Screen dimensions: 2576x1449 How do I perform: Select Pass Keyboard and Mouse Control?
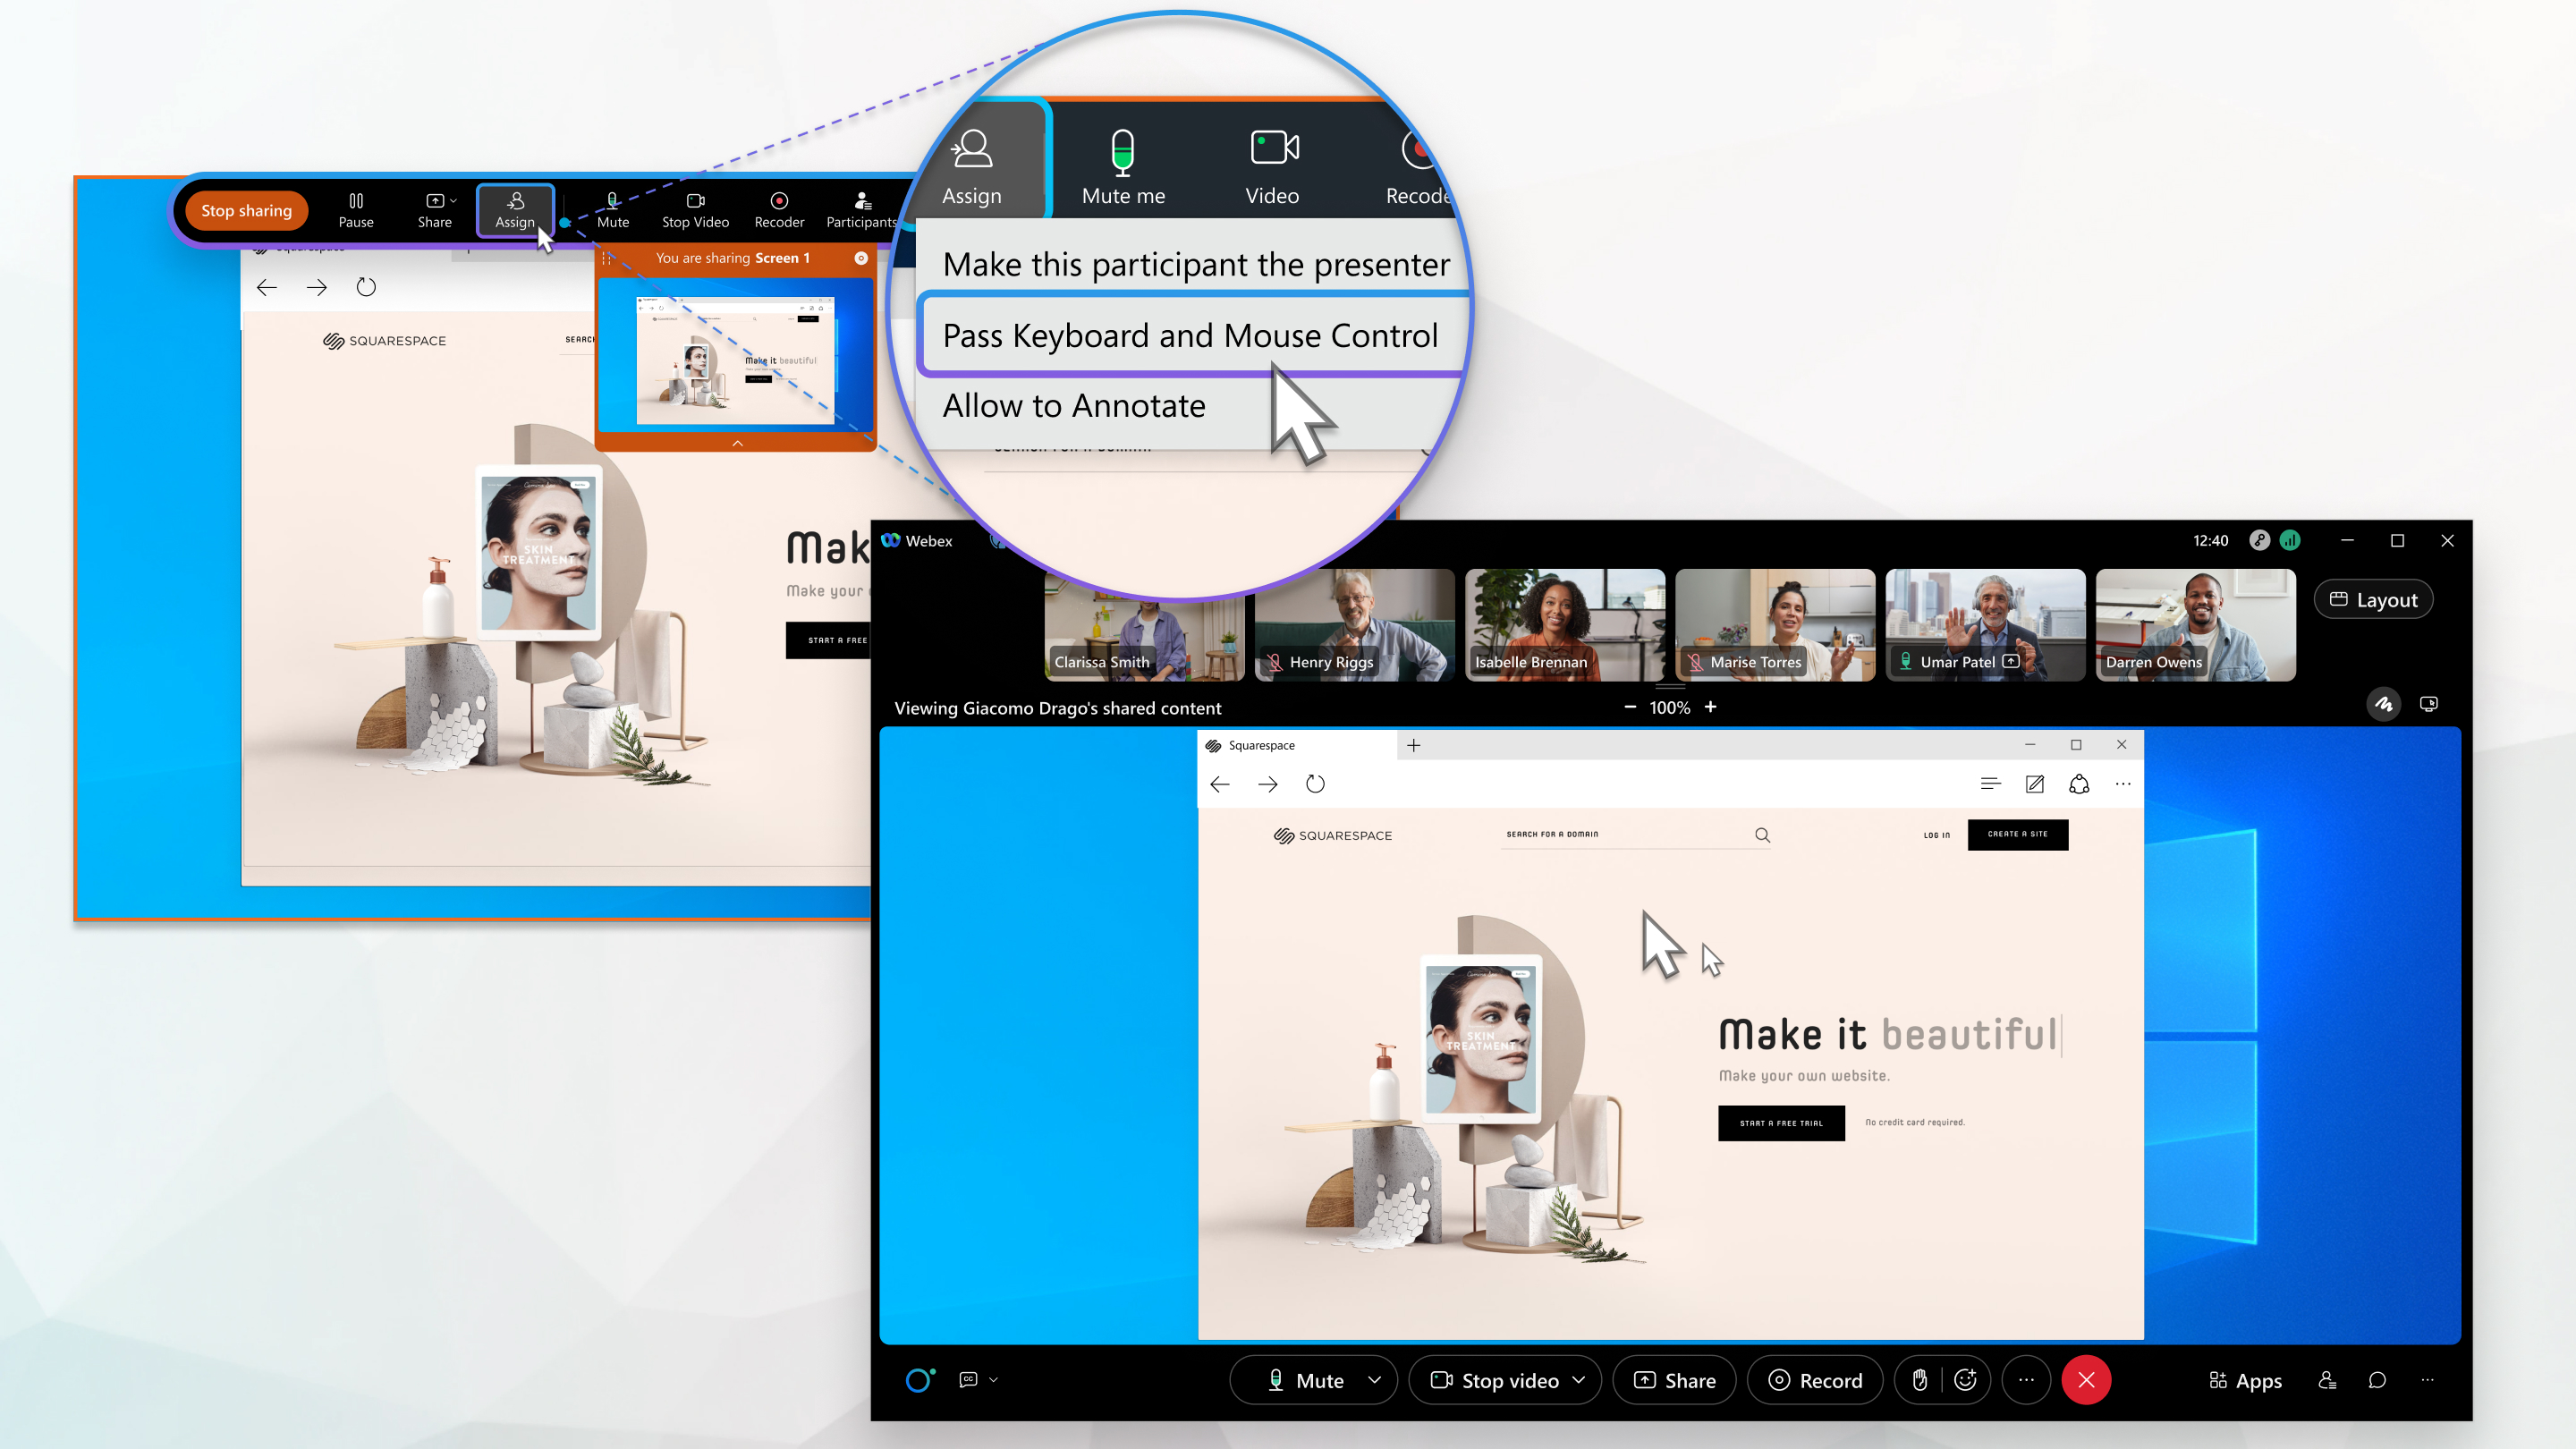[x=1191, y=335]
